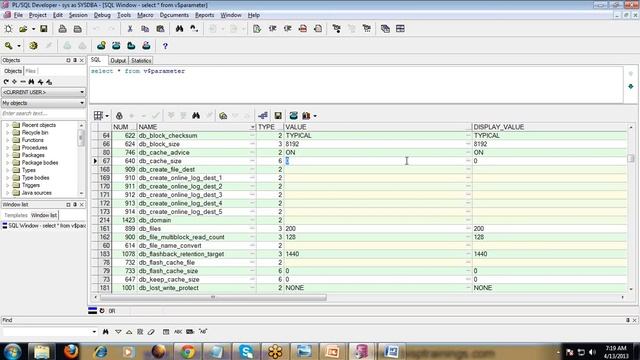This screenshot has width=640, height=360.
Task: Expand the Procedures folder node
Action: tap(7, 148)
